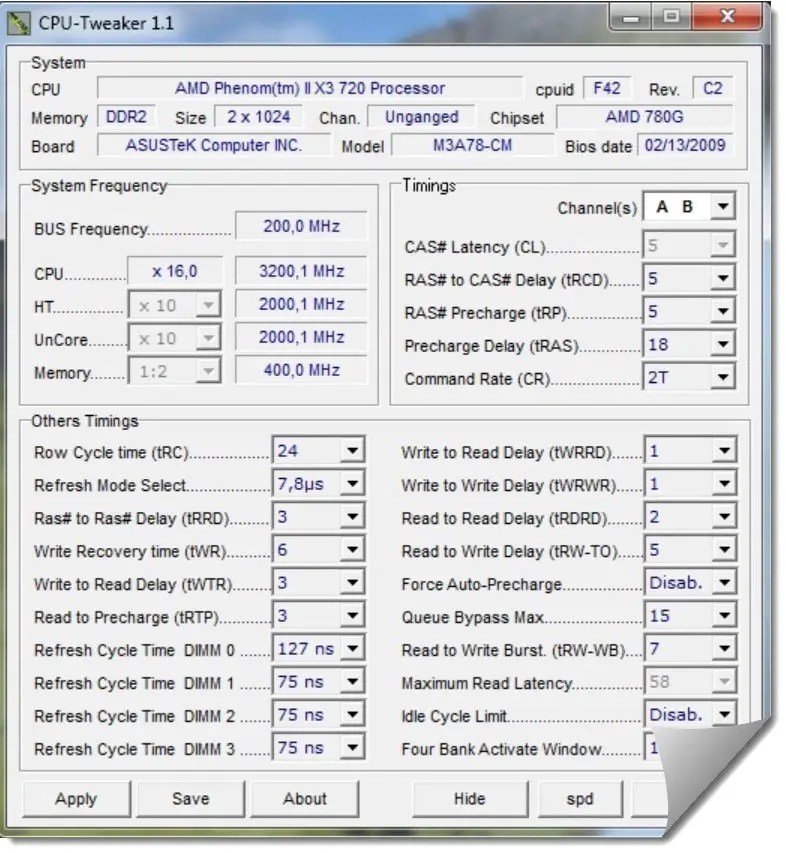Click the spd button
Image resolution: width=786 pixels, height=853 pixels.
(x=580, y=799)
